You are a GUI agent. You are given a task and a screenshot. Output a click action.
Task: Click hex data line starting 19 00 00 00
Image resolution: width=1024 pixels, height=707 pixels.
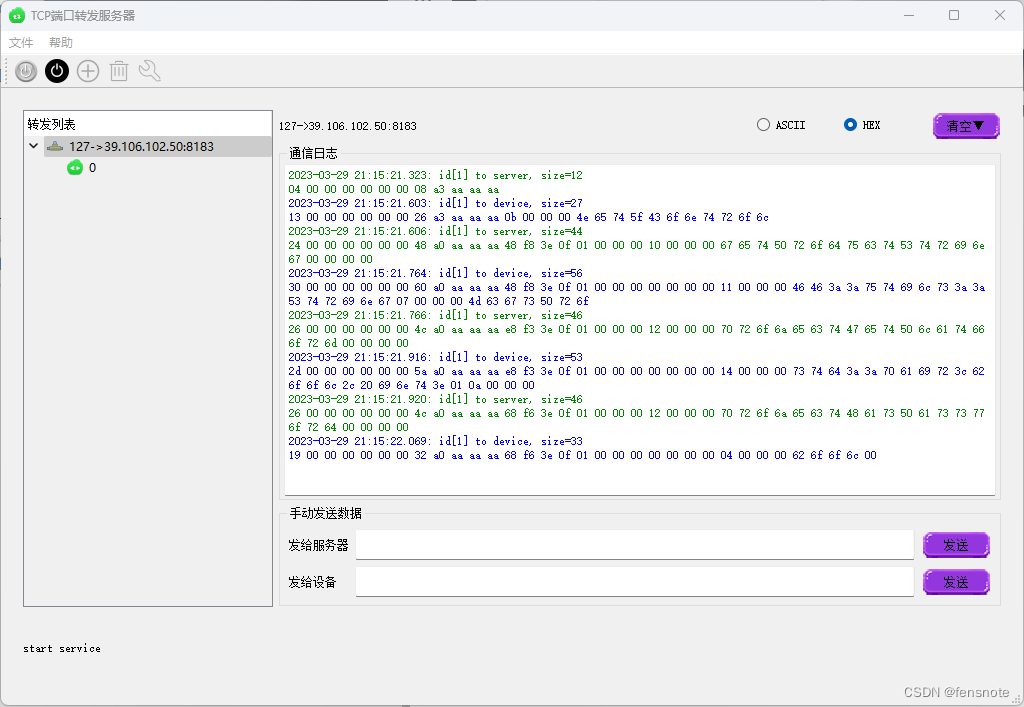(583, 455)
